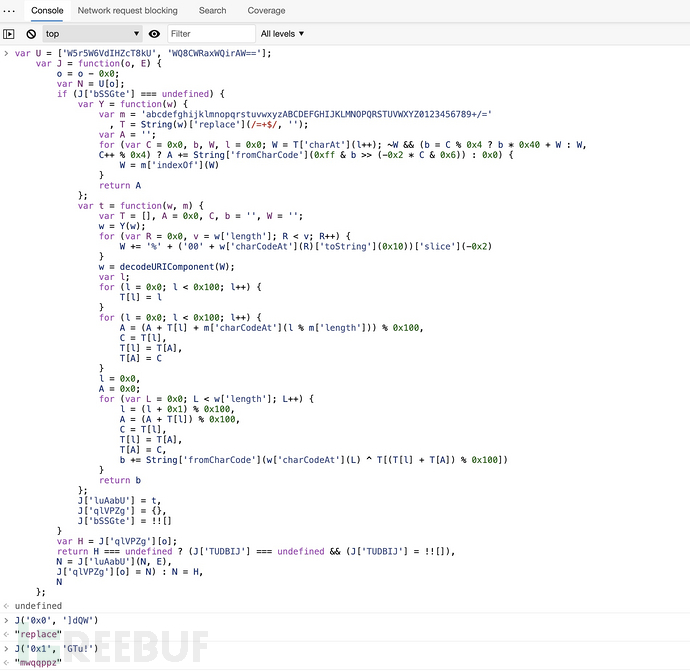The height and width of the screenshot is (671, 690).
Task: Open the three-dot more options menu
Action: (9, 10)
